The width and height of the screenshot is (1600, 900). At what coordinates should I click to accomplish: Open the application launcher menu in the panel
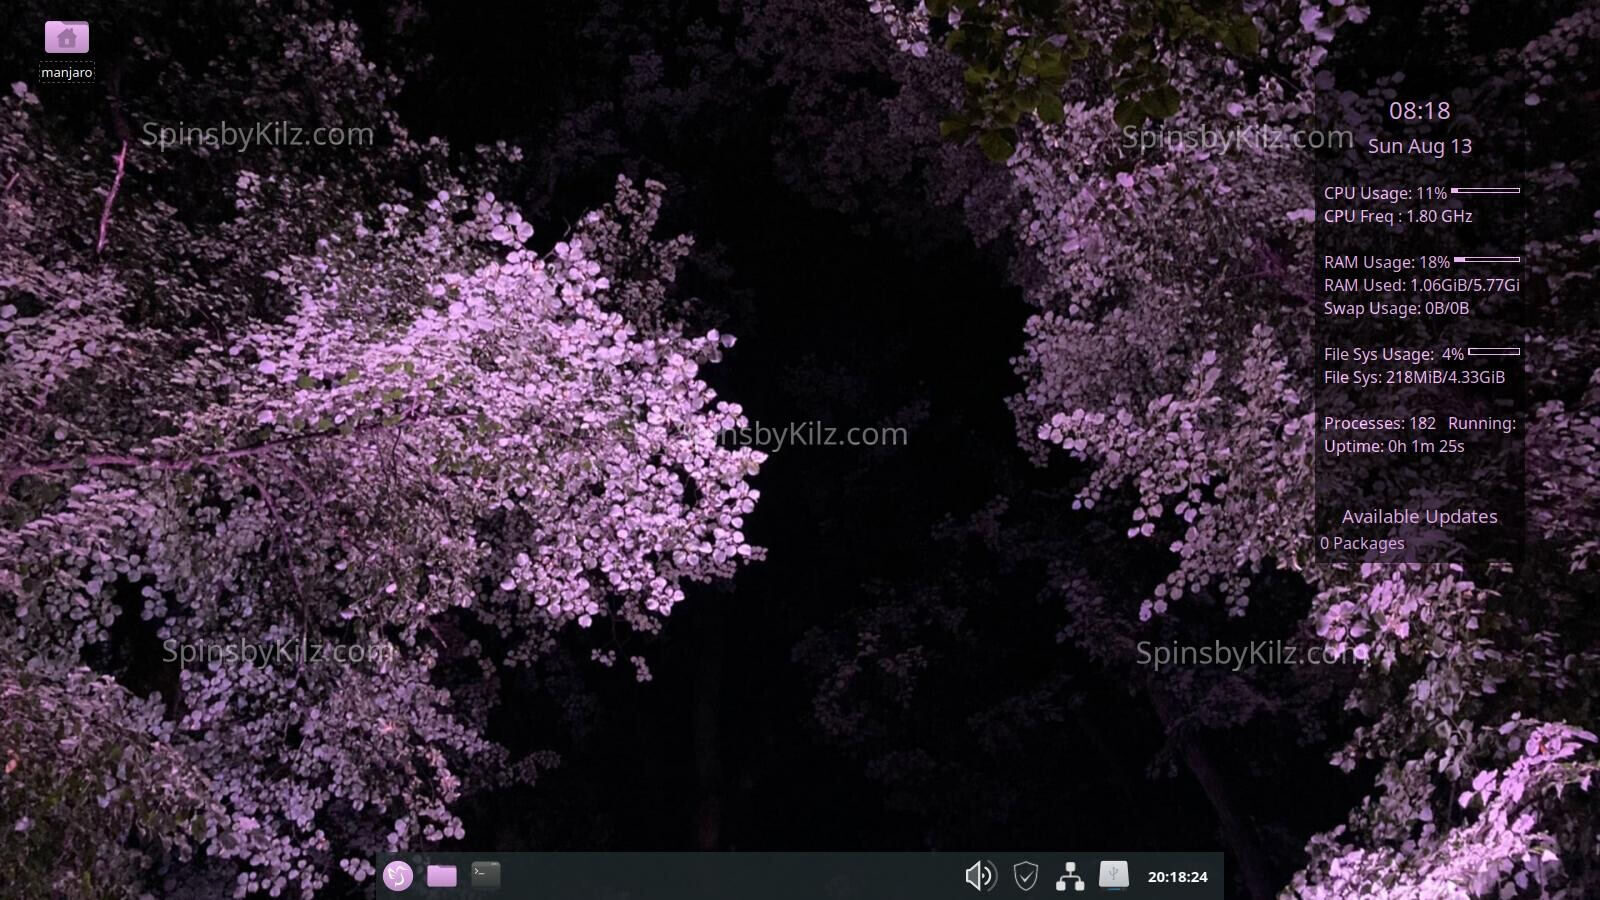click(x=398, y=876)
